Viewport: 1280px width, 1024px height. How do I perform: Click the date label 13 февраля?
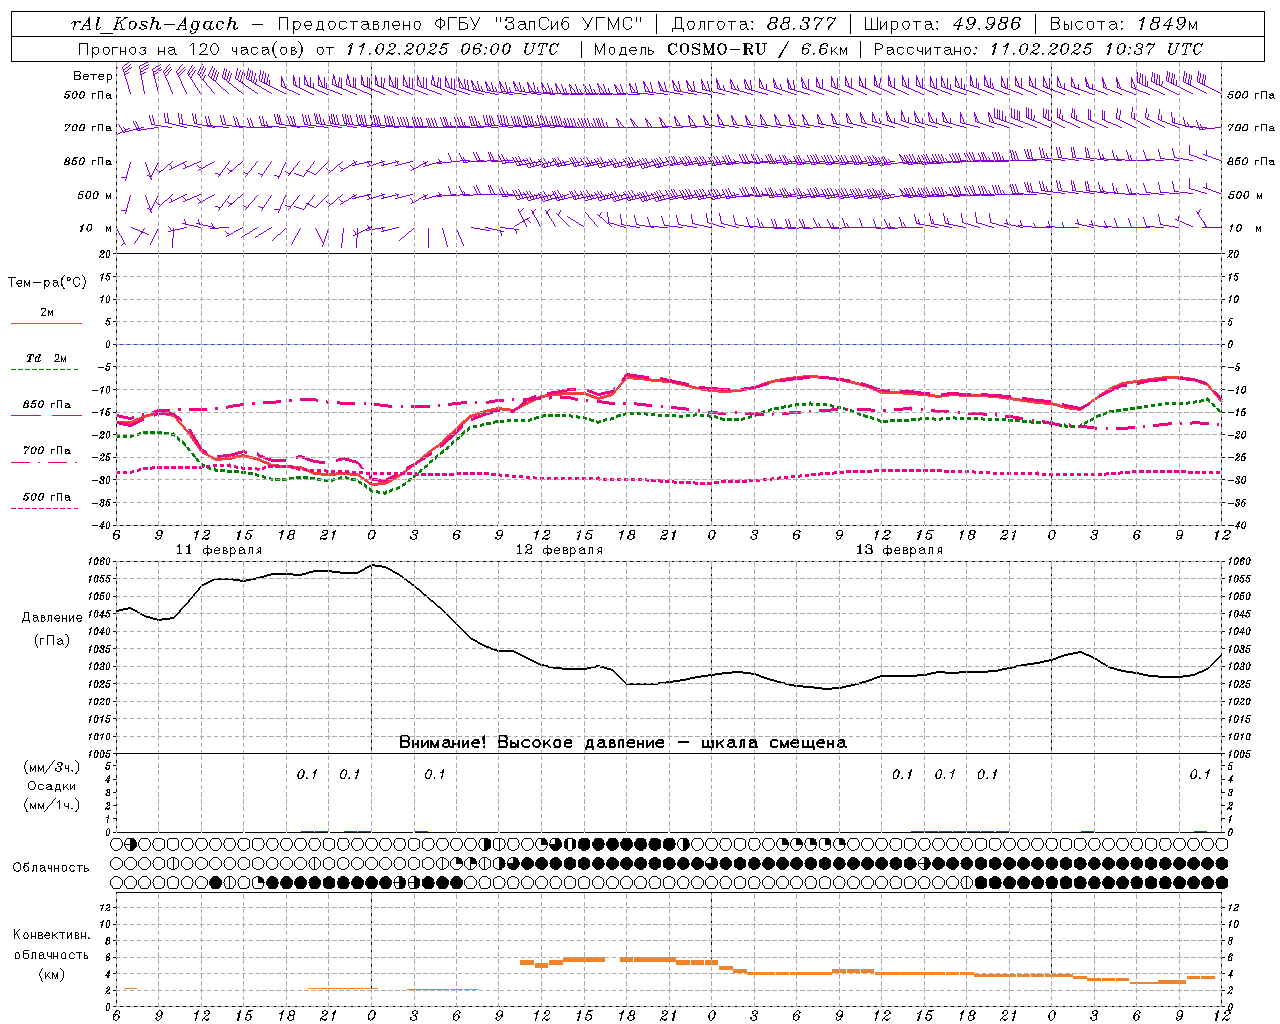(x=899, y=550)
